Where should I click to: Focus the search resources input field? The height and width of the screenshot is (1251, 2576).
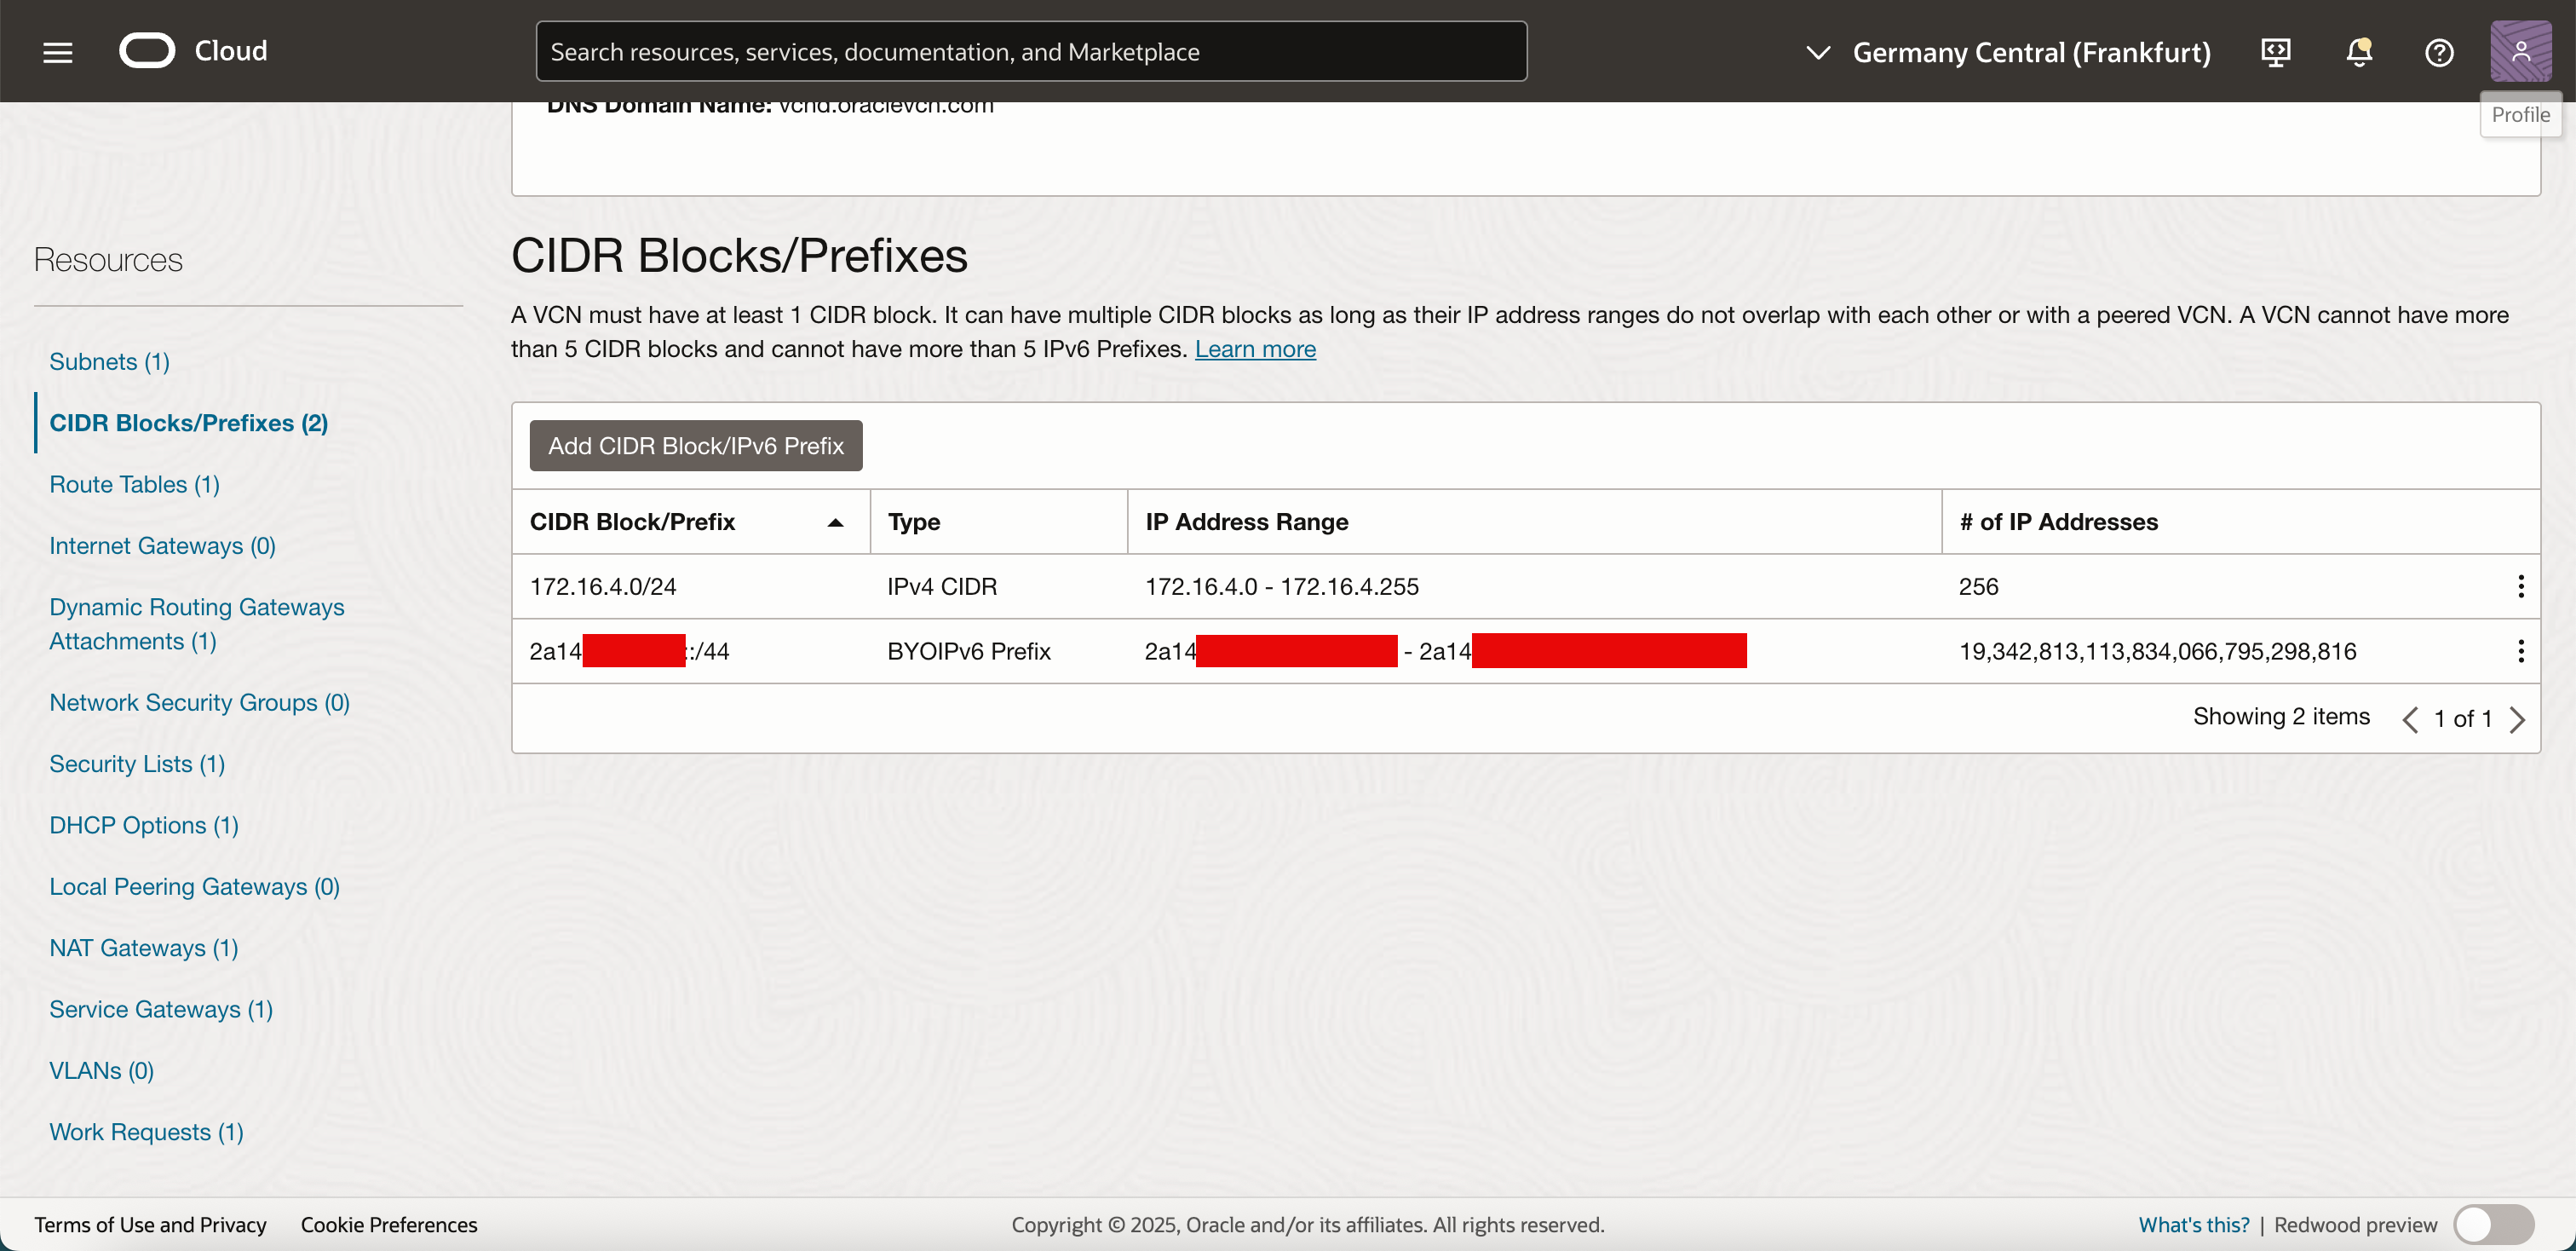[1030, 51]
